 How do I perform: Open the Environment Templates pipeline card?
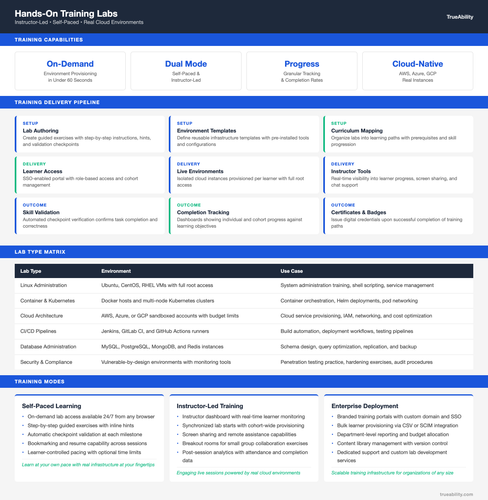pyautogui.click(x=244, y=134)
